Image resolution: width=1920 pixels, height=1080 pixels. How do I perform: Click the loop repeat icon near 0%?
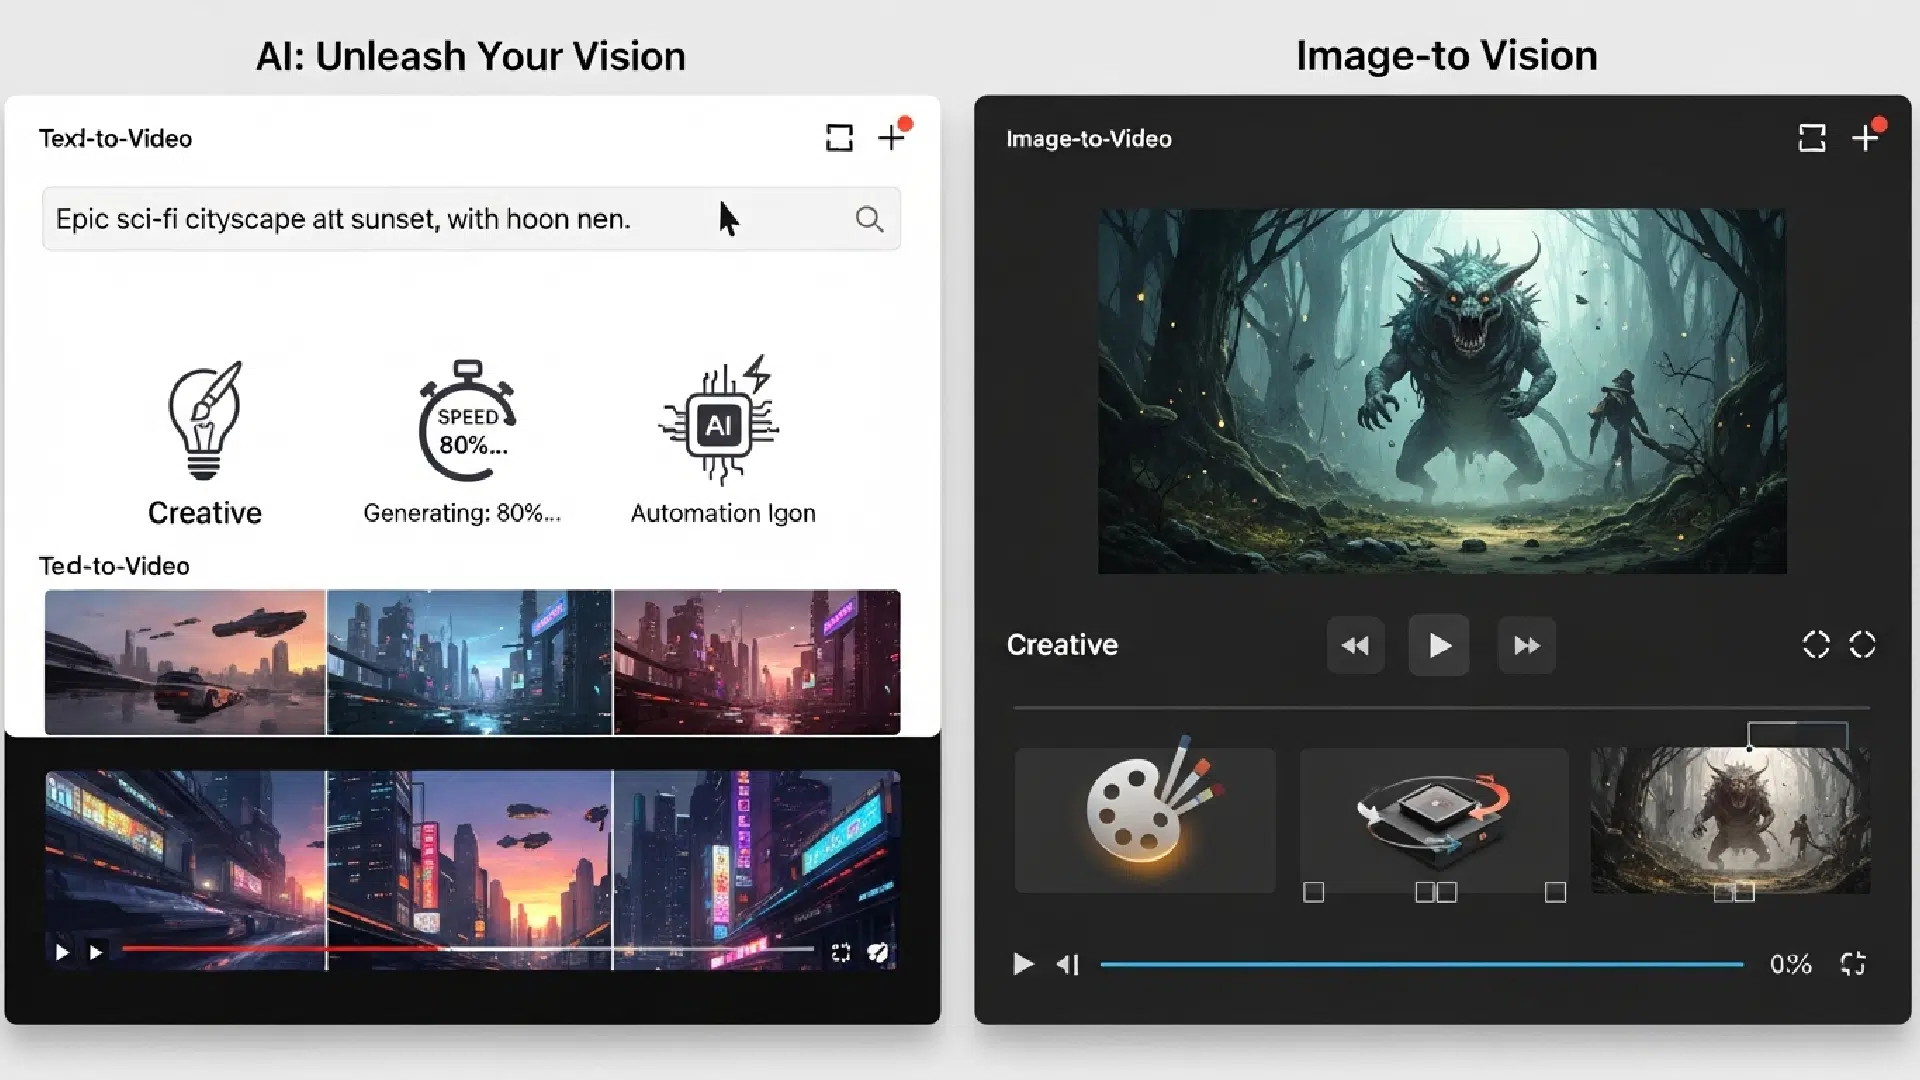click(x=1853, y=963)
